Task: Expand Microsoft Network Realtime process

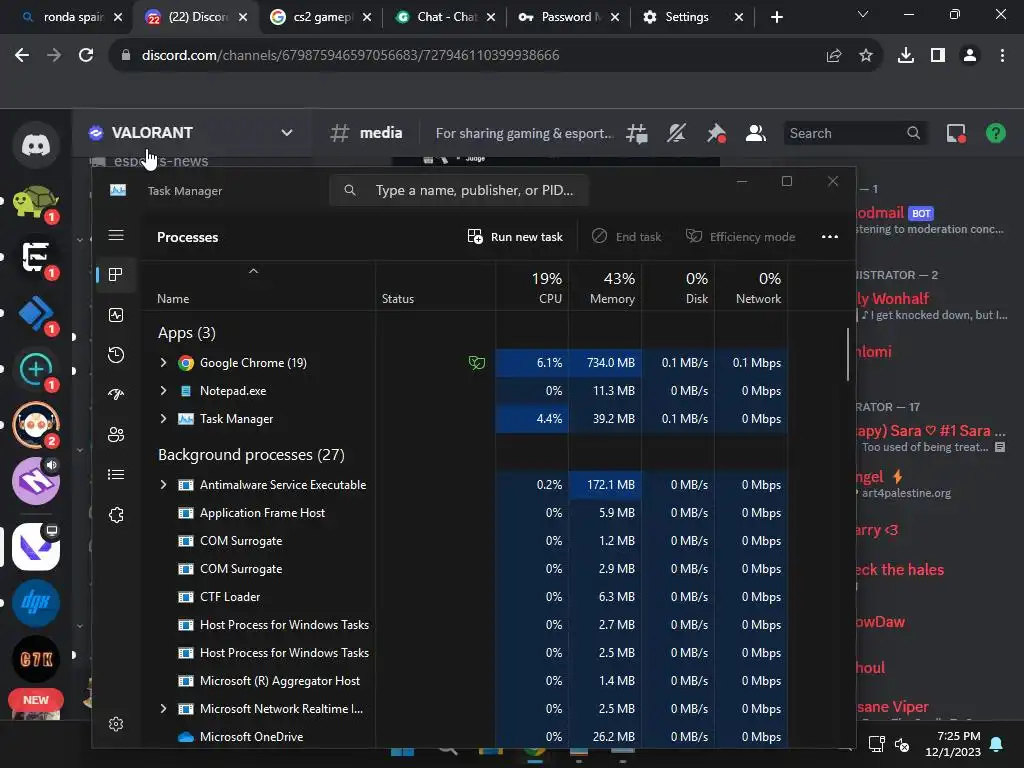Action: (163, 709)
